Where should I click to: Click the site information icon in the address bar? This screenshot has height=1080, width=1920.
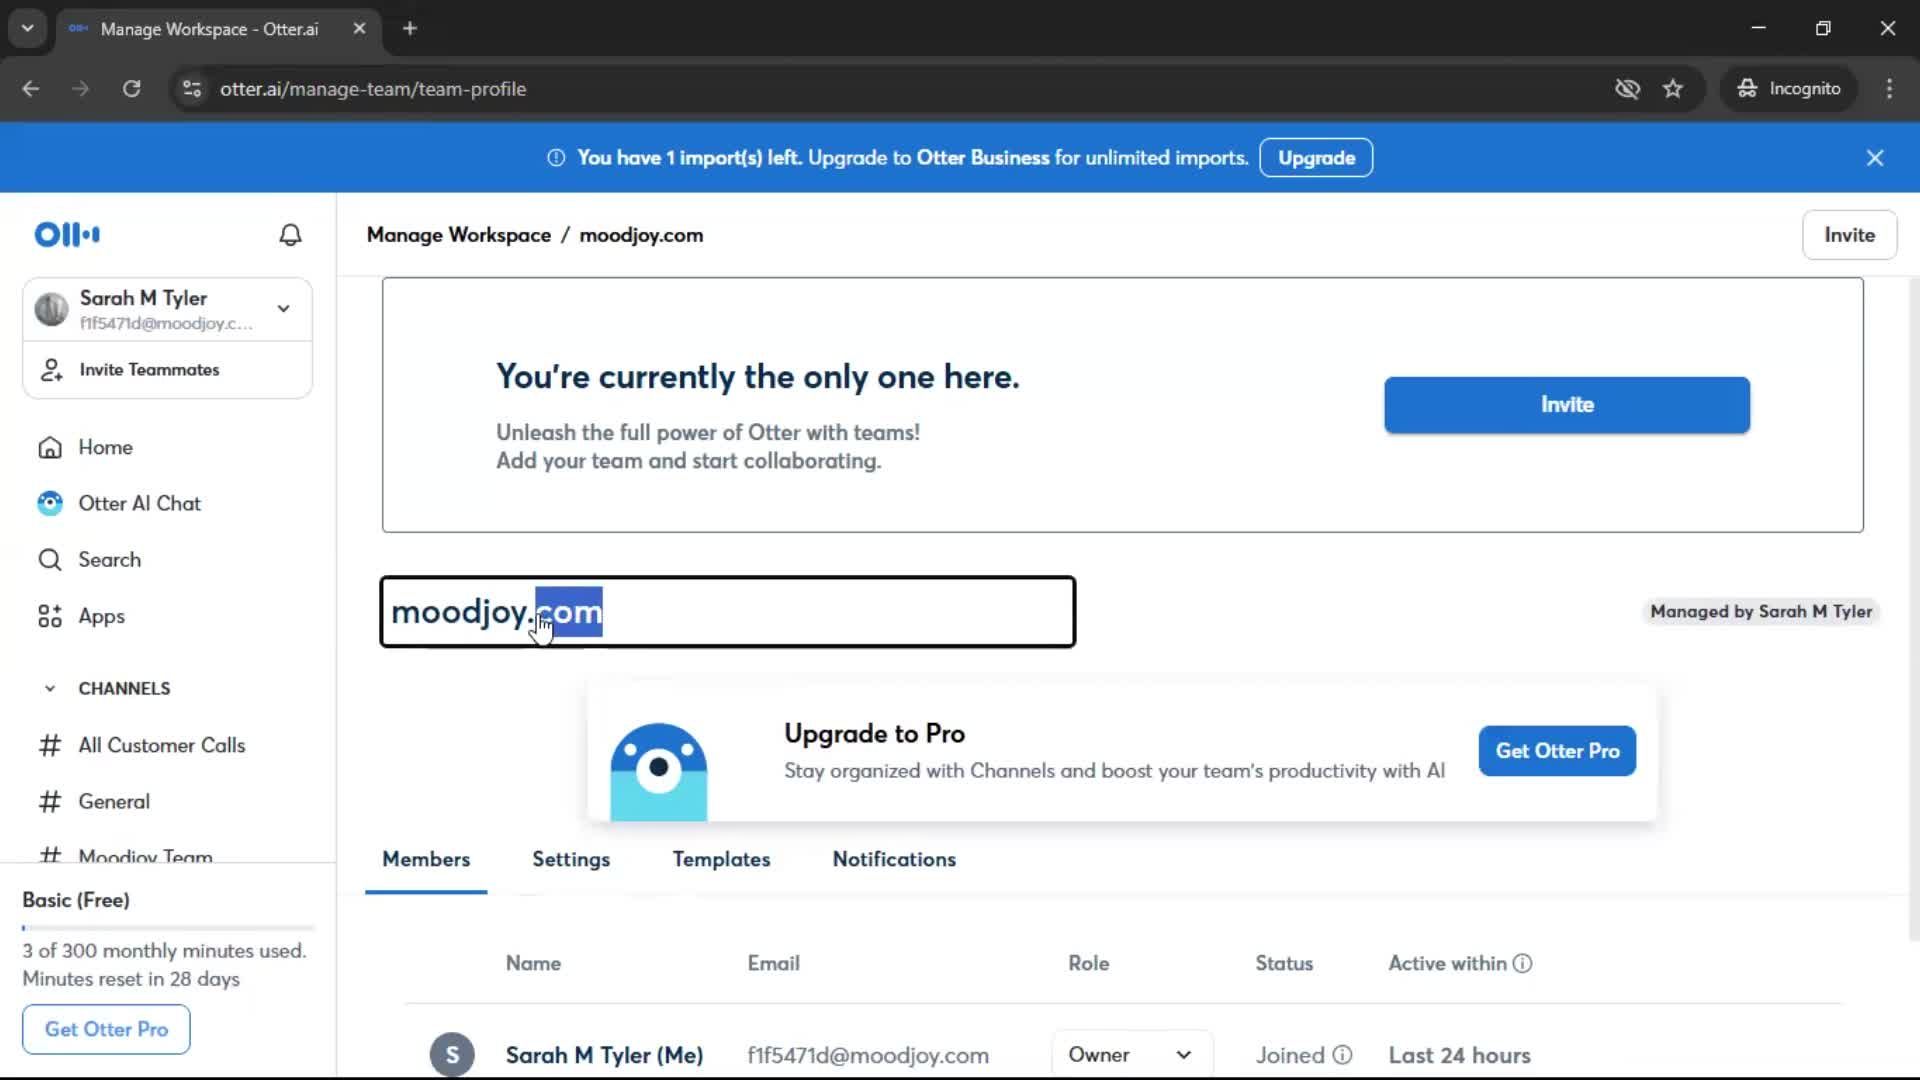192,89
